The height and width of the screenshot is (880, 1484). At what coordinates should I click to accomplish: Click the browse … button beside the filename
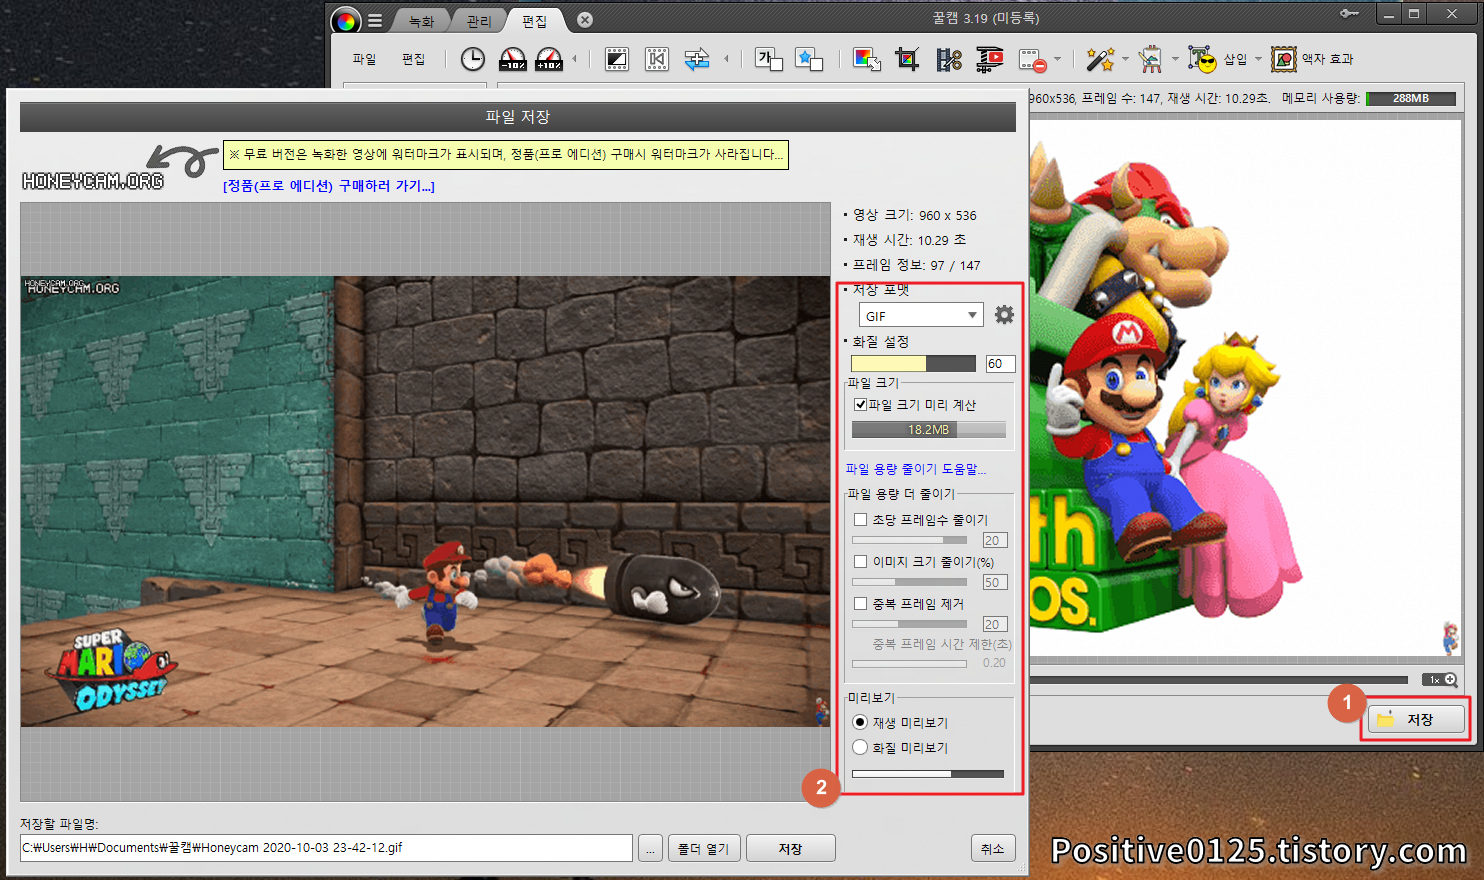(x=650, y=848)
